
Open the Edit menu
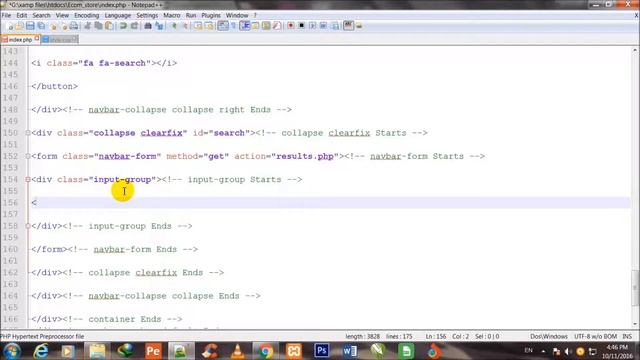point(22,15)
